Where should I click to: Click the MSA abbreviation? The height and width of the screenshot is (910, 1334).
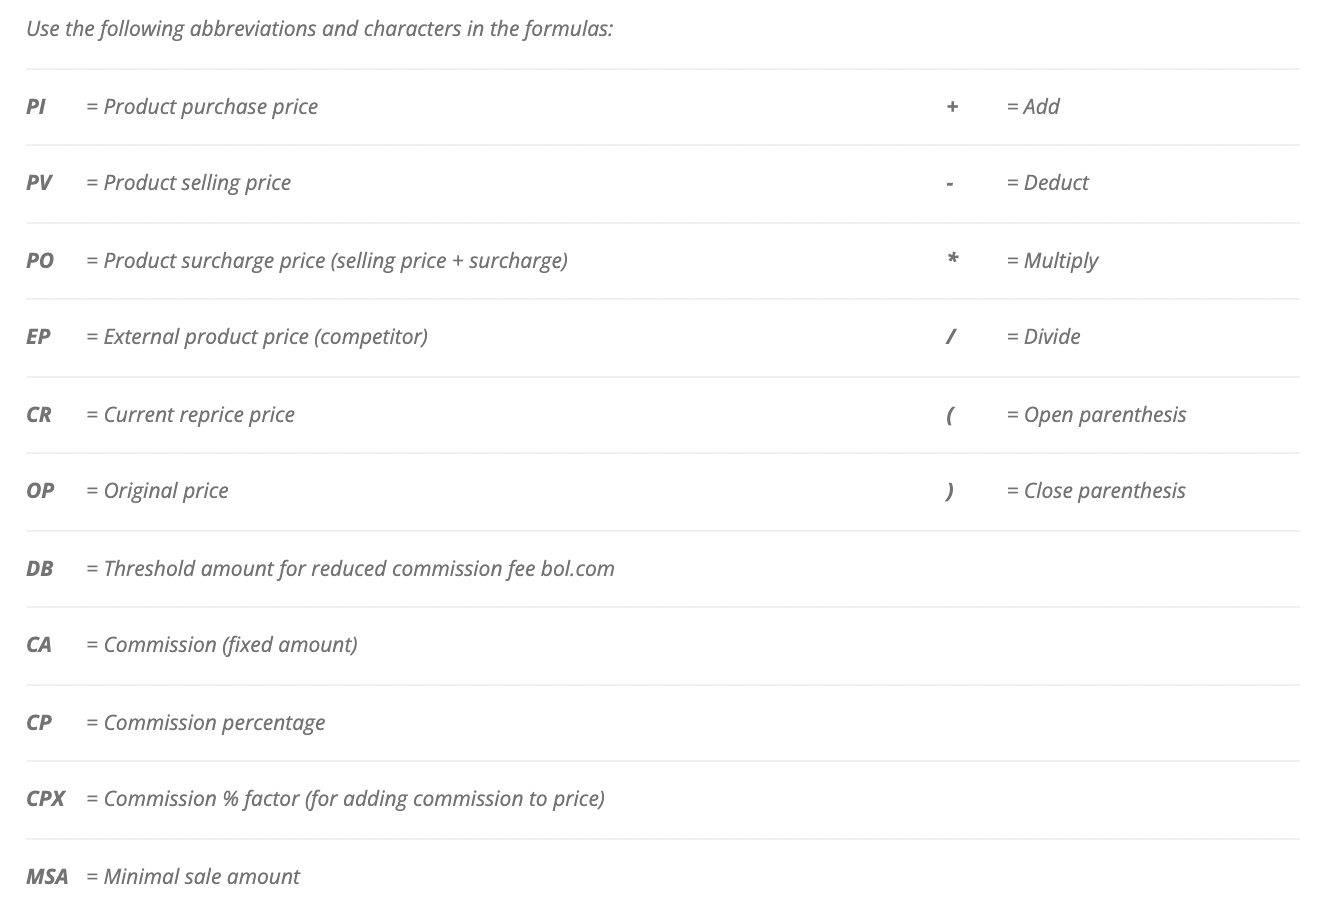pyautogui.click(x=47, y=877)
